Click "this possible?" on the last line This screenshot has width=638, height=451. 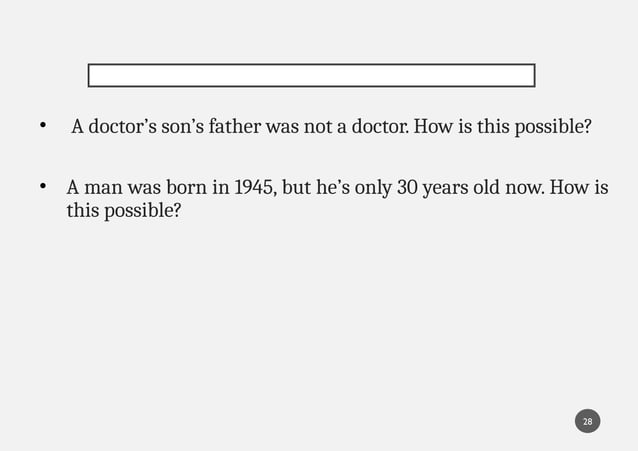pos(124,211)
